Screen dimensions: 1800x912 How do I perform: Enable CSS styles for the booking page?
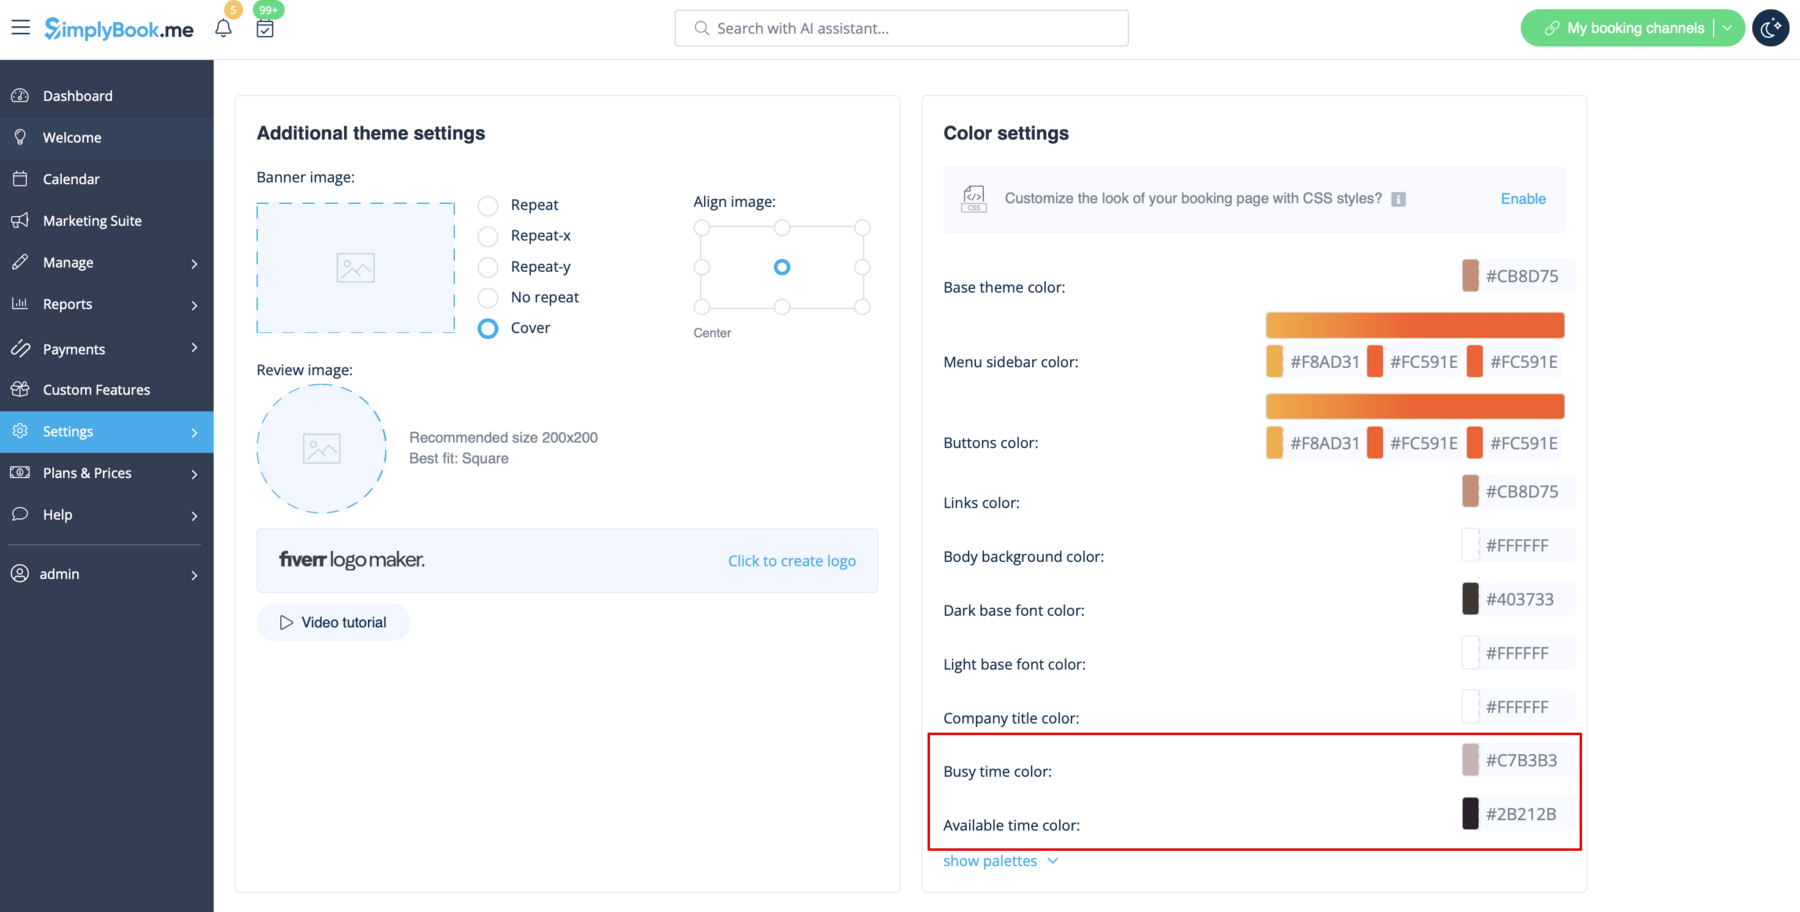pos(1522,198)
